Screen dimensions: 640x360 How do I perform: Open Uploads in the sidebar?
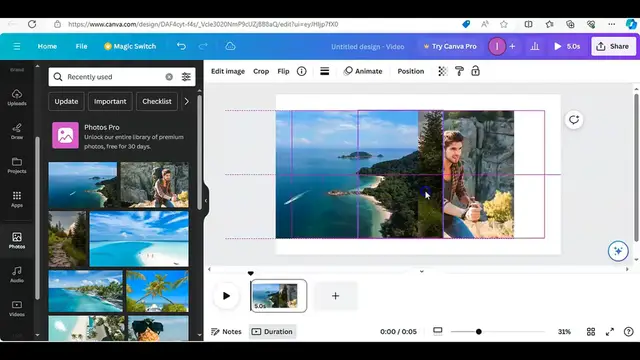click(x=17, y=98)
